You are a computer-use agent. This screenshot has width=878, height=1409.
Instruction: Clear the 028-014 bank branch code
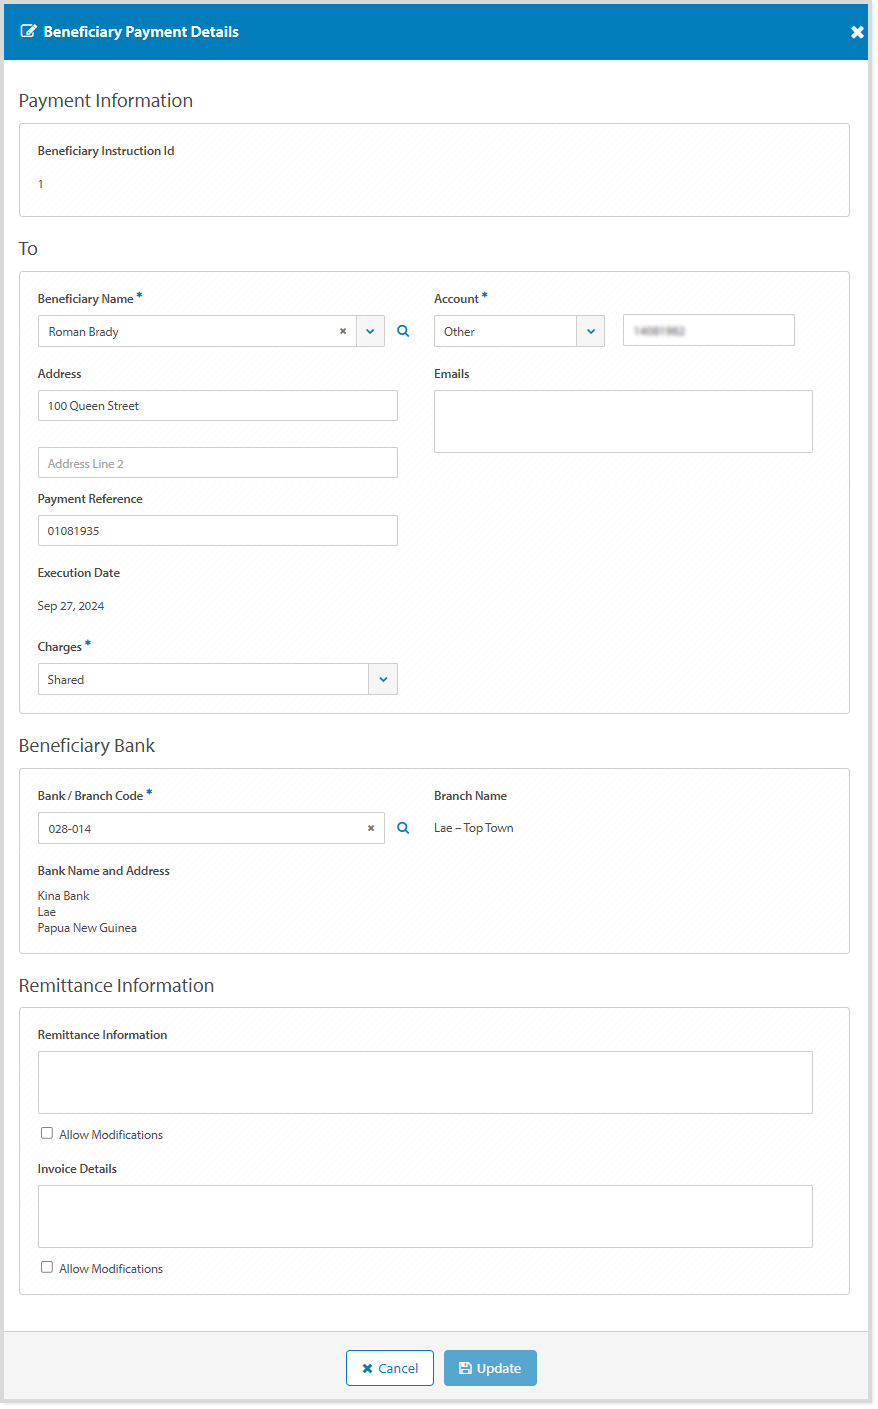click(x=371, y=828)
